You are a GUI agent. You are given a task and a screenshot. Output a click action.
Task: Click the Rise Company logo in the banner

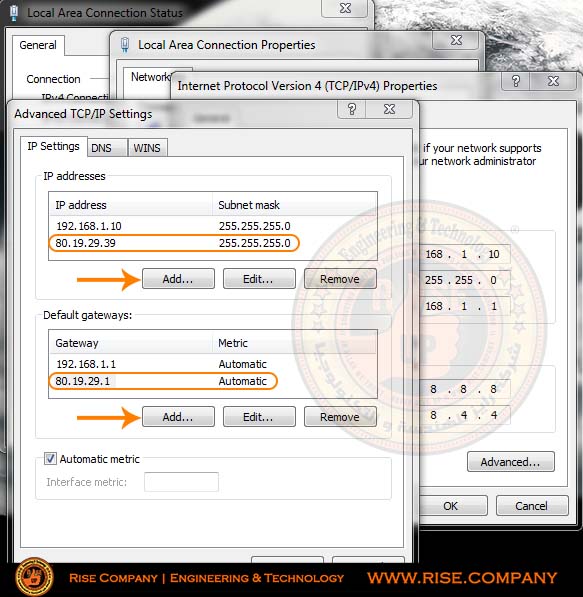[35, 577]
